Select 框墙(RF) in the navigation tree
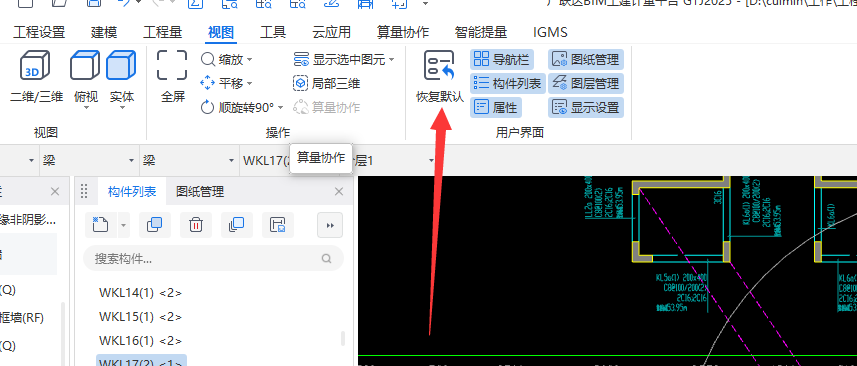The height and width of the screenshot is (366, 857). click(22, 317)
